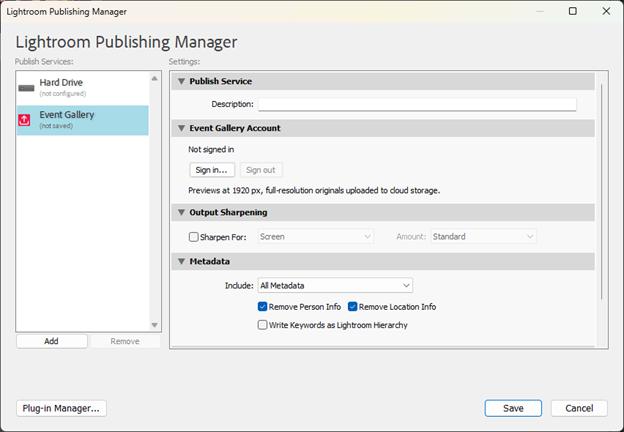Image resolution: width=624 pixels, height=432 pixels.
Task: Click the services list scroll-up arrow
Action: coord(155,78)
